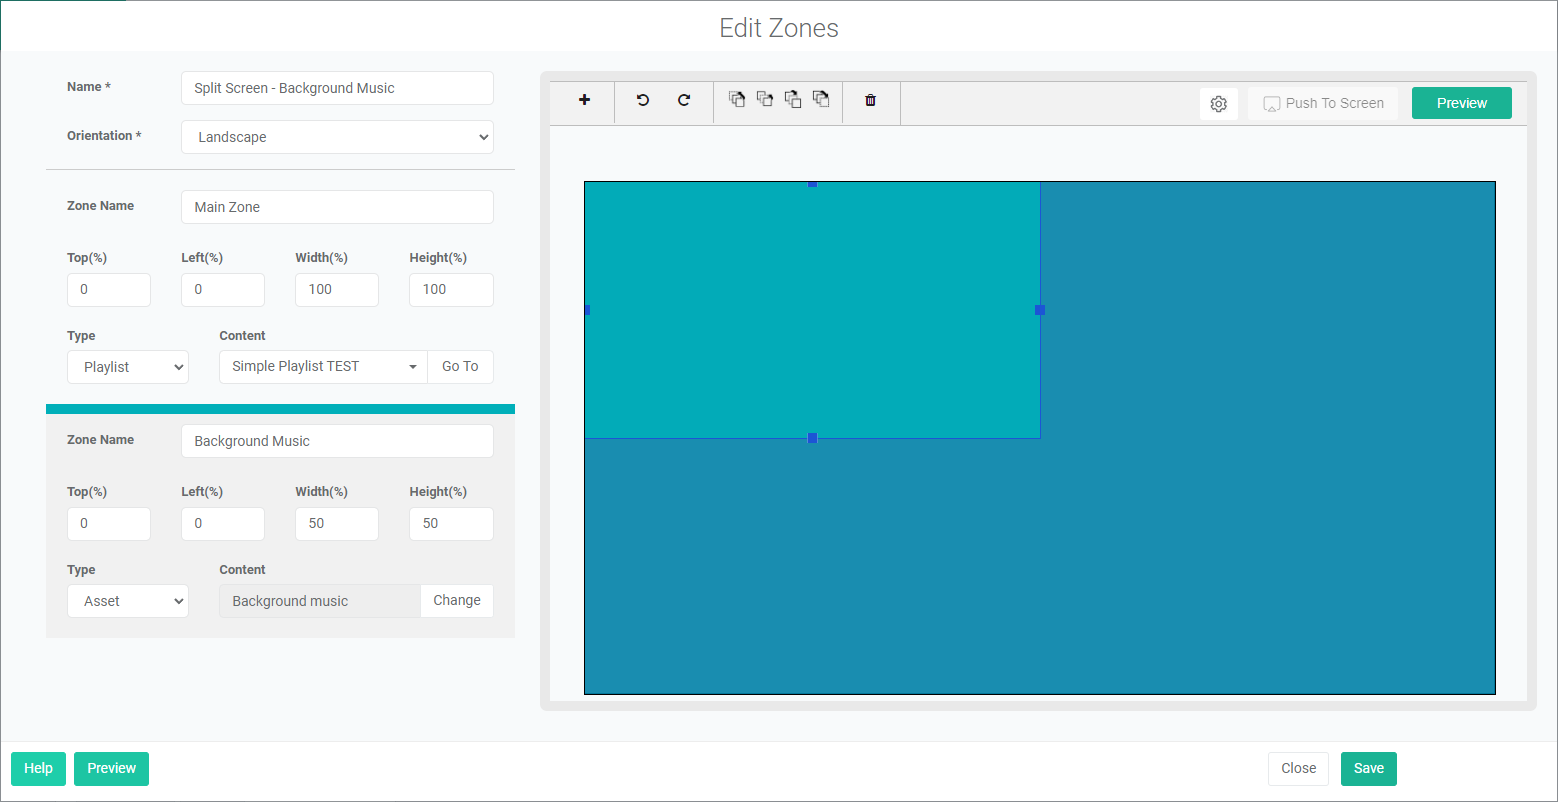Focus Background Music Top(%) field
This screenshot has width=1558, height=802.
point(109,523)
